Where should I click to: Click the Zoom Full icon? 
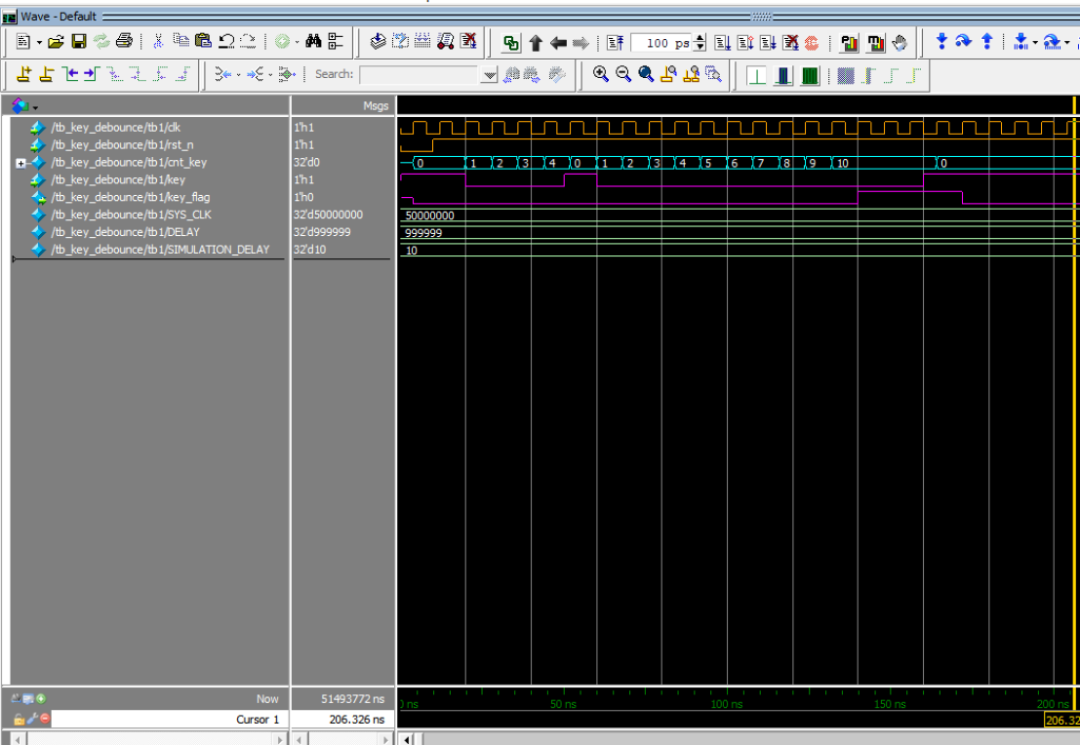(x=646, y=74)
